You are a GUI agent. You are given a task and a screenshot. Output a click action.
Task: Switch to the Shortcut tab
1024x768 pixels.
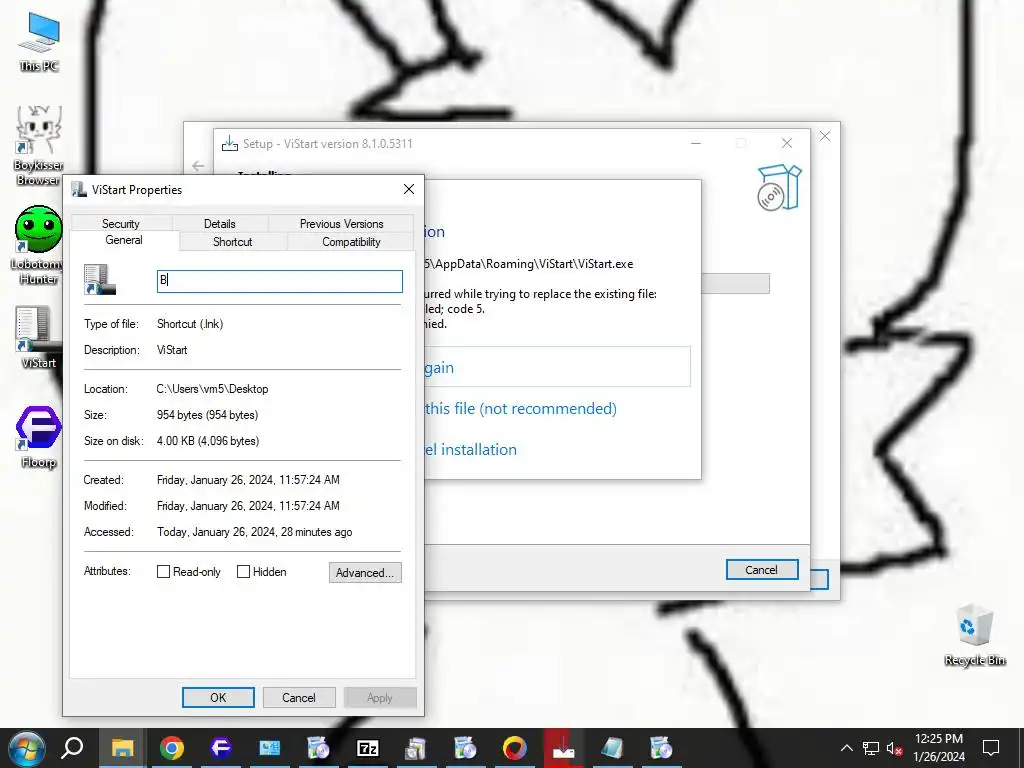click(232, 242)
